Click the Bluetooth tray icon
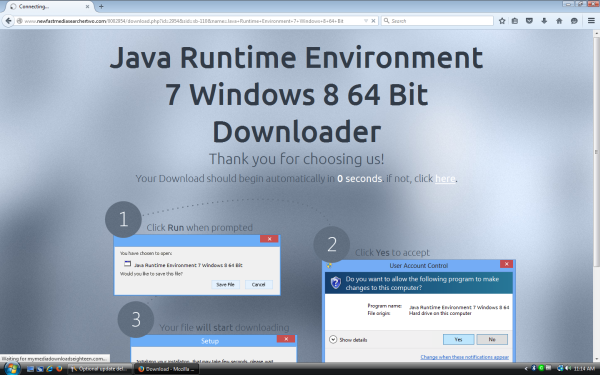600x375 pixels. (534, 368)
